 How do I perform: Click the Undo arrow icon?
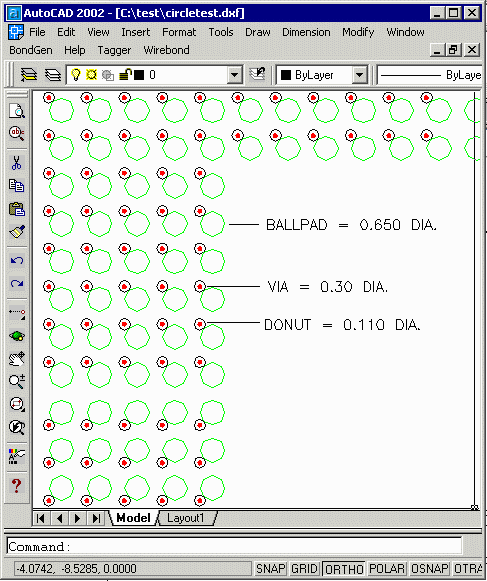[x=17, y=260]
